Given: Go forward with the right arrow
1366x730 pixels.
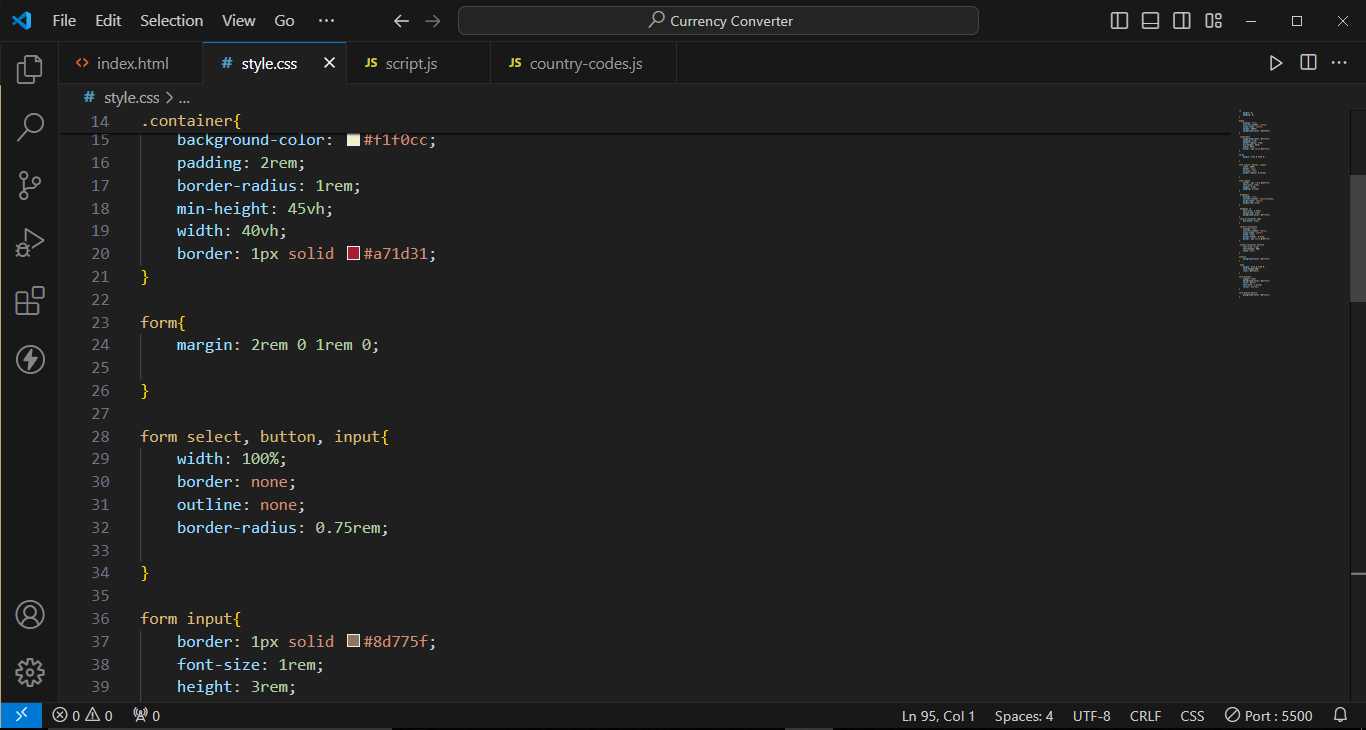Looking at the screenshot, I should (x=433, y=20).
